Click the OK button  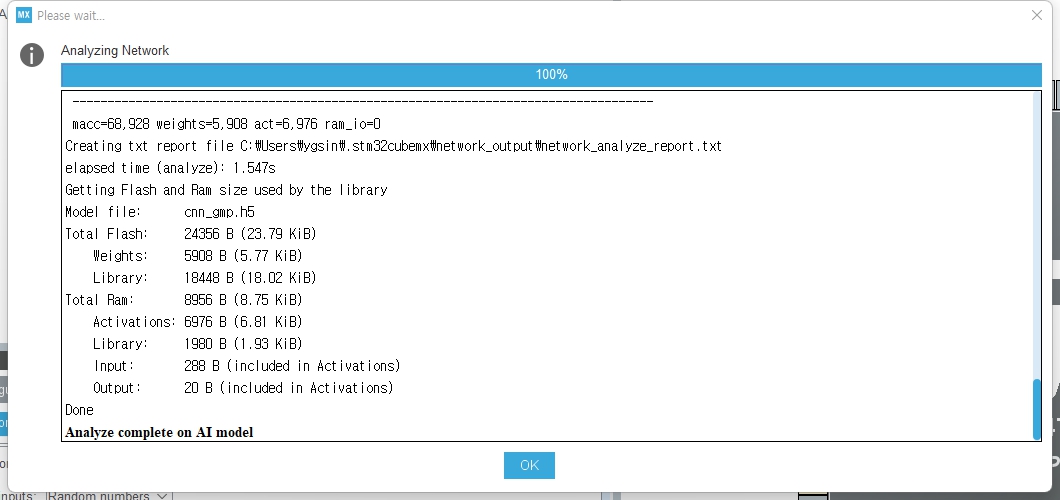(529, 465)
